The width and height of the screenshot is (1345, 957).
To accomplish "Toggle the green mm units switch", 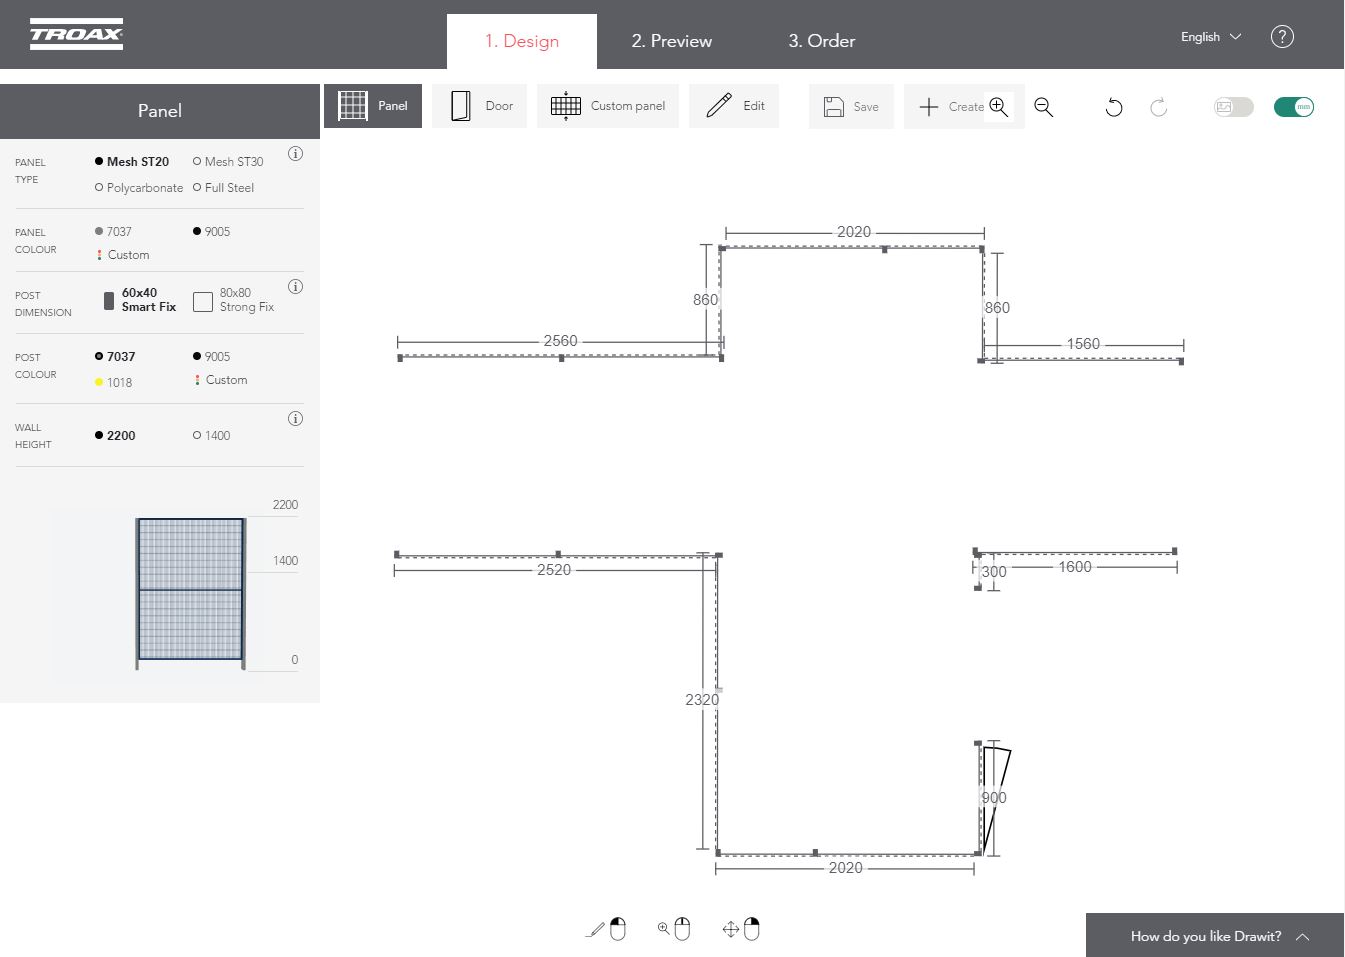I will tap(1293, 107).
